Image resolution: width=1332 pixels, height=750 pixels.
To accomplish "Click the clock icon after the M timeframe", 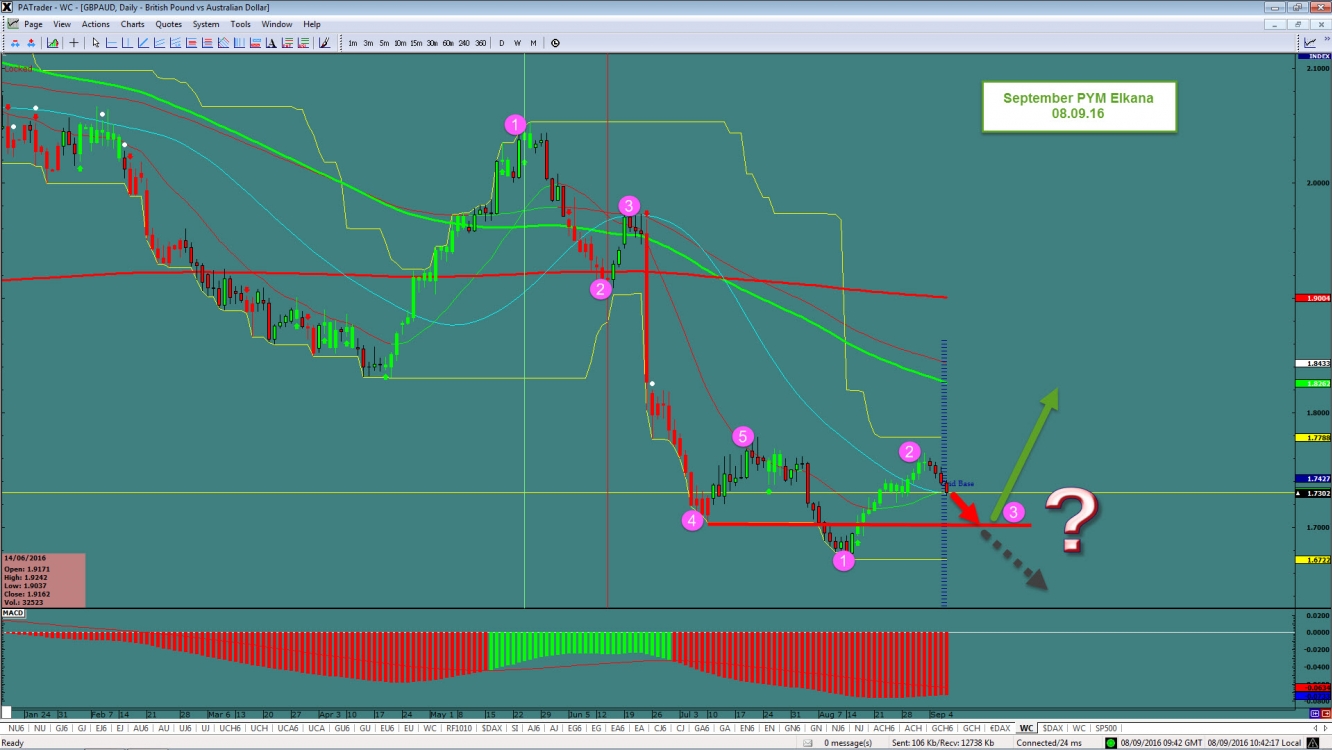I will click(555, 43).
